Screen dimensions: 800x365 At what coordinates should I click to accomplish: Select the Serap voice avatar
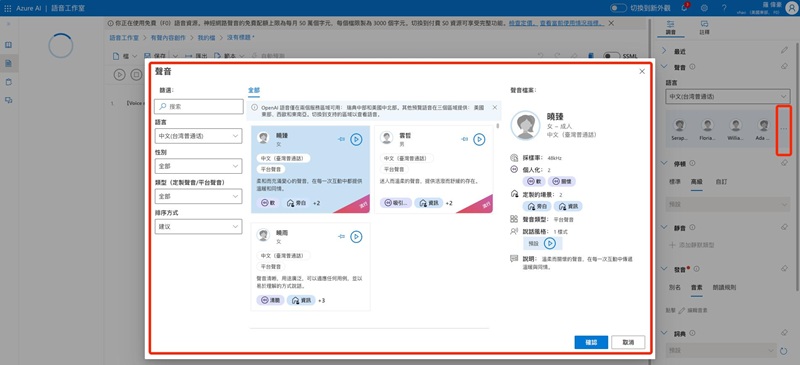679,130
